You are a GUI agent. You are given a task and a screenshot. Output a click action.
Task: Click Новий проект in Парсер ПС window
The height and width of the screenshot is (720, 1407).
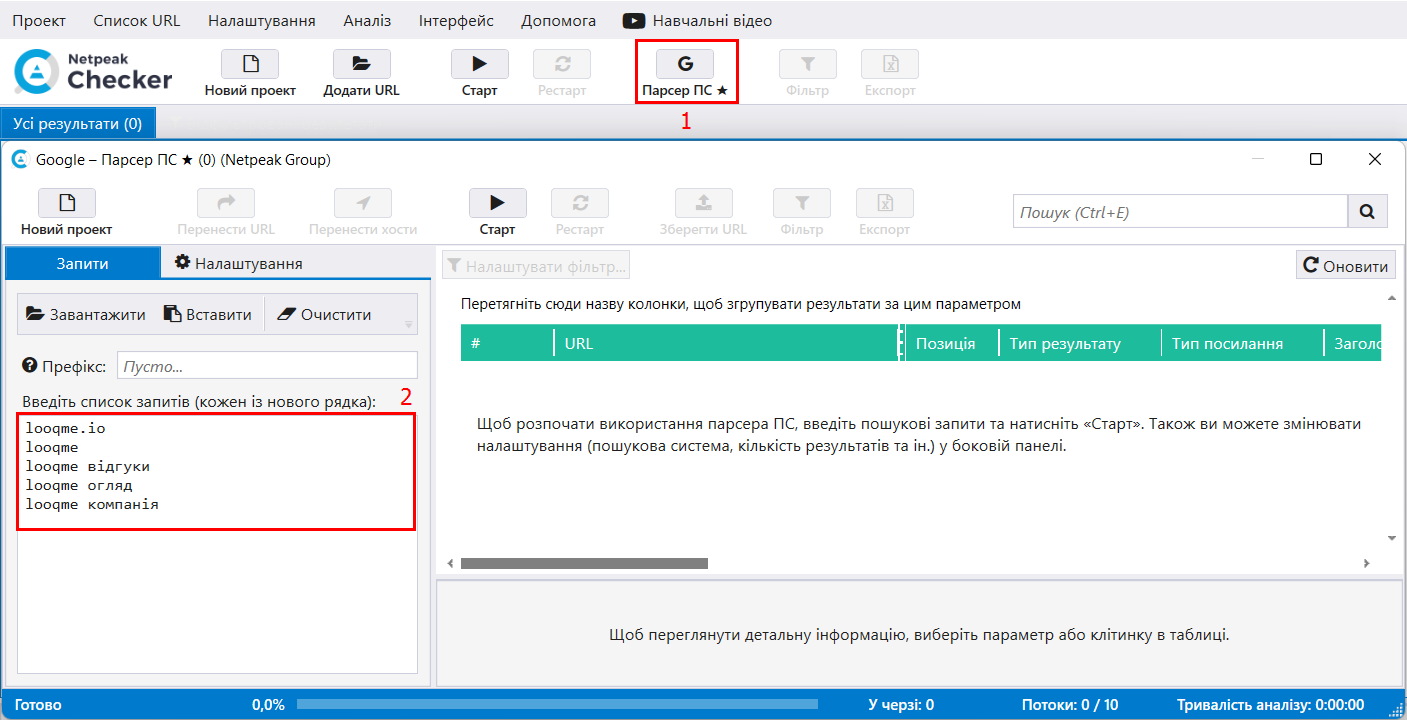[67, 213]
